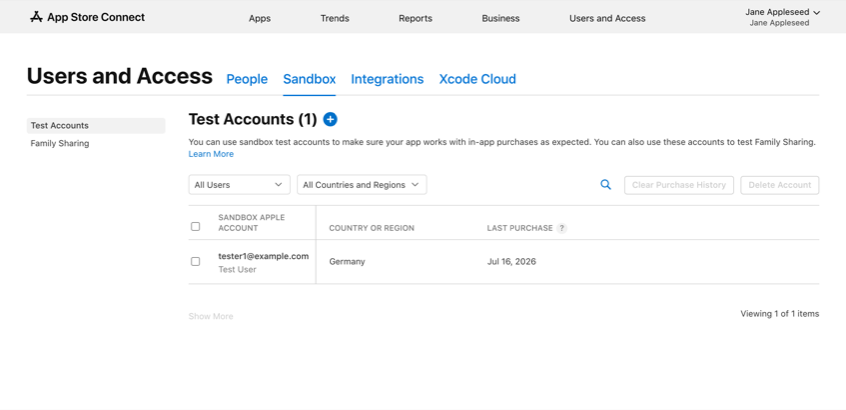This screenshot has width=846, height=410.
Task: Open Reports in top navigation
Action: [x=415, y=18]
